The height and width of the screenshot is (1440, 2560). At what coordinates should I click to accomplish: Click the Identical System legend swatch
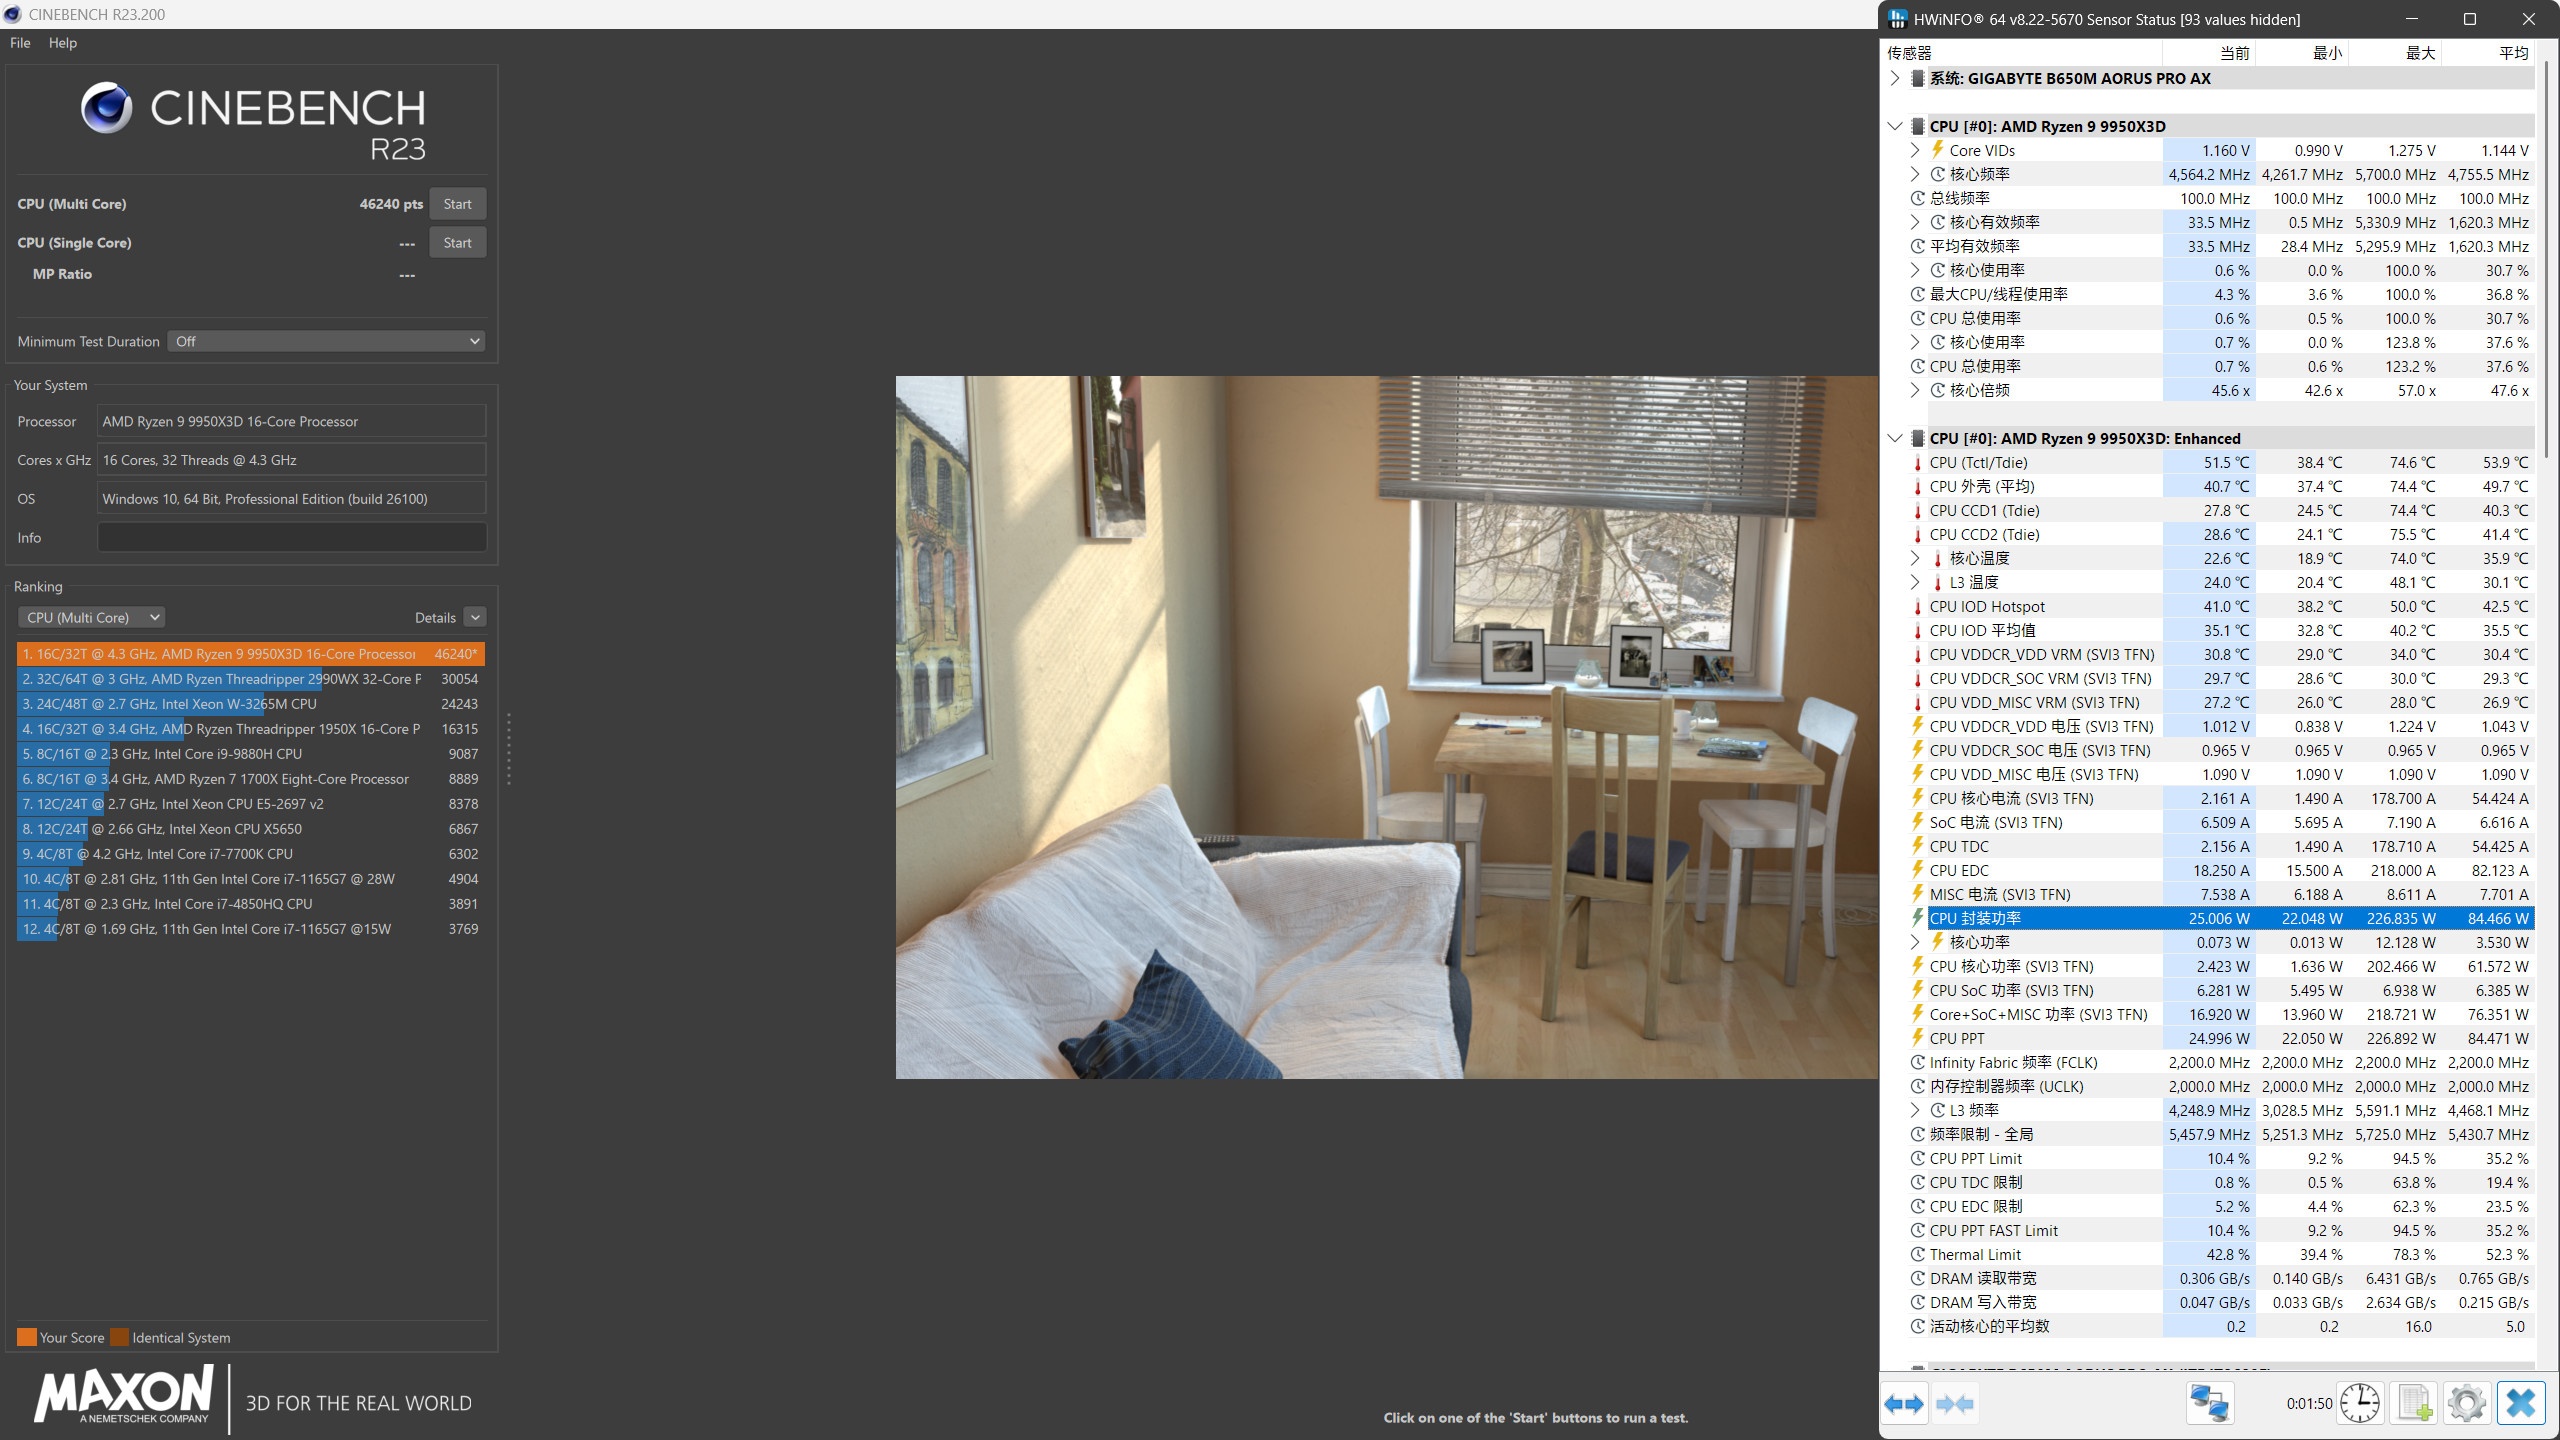[x=119, y=1337]
